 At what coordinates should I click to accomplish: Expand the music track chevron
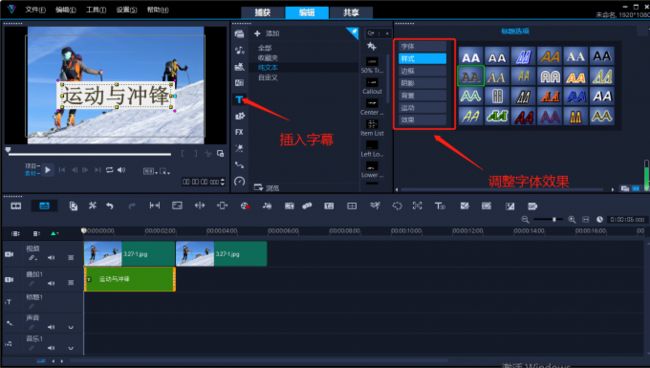click(71, 348)
